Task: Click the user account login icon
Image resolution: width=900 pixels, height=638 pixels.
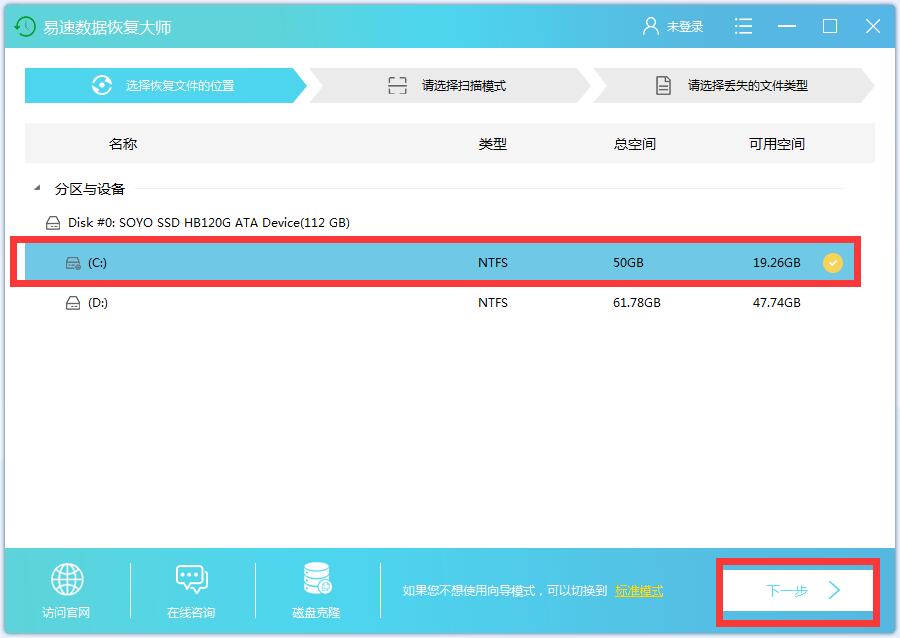Action: tap(651, 27)
